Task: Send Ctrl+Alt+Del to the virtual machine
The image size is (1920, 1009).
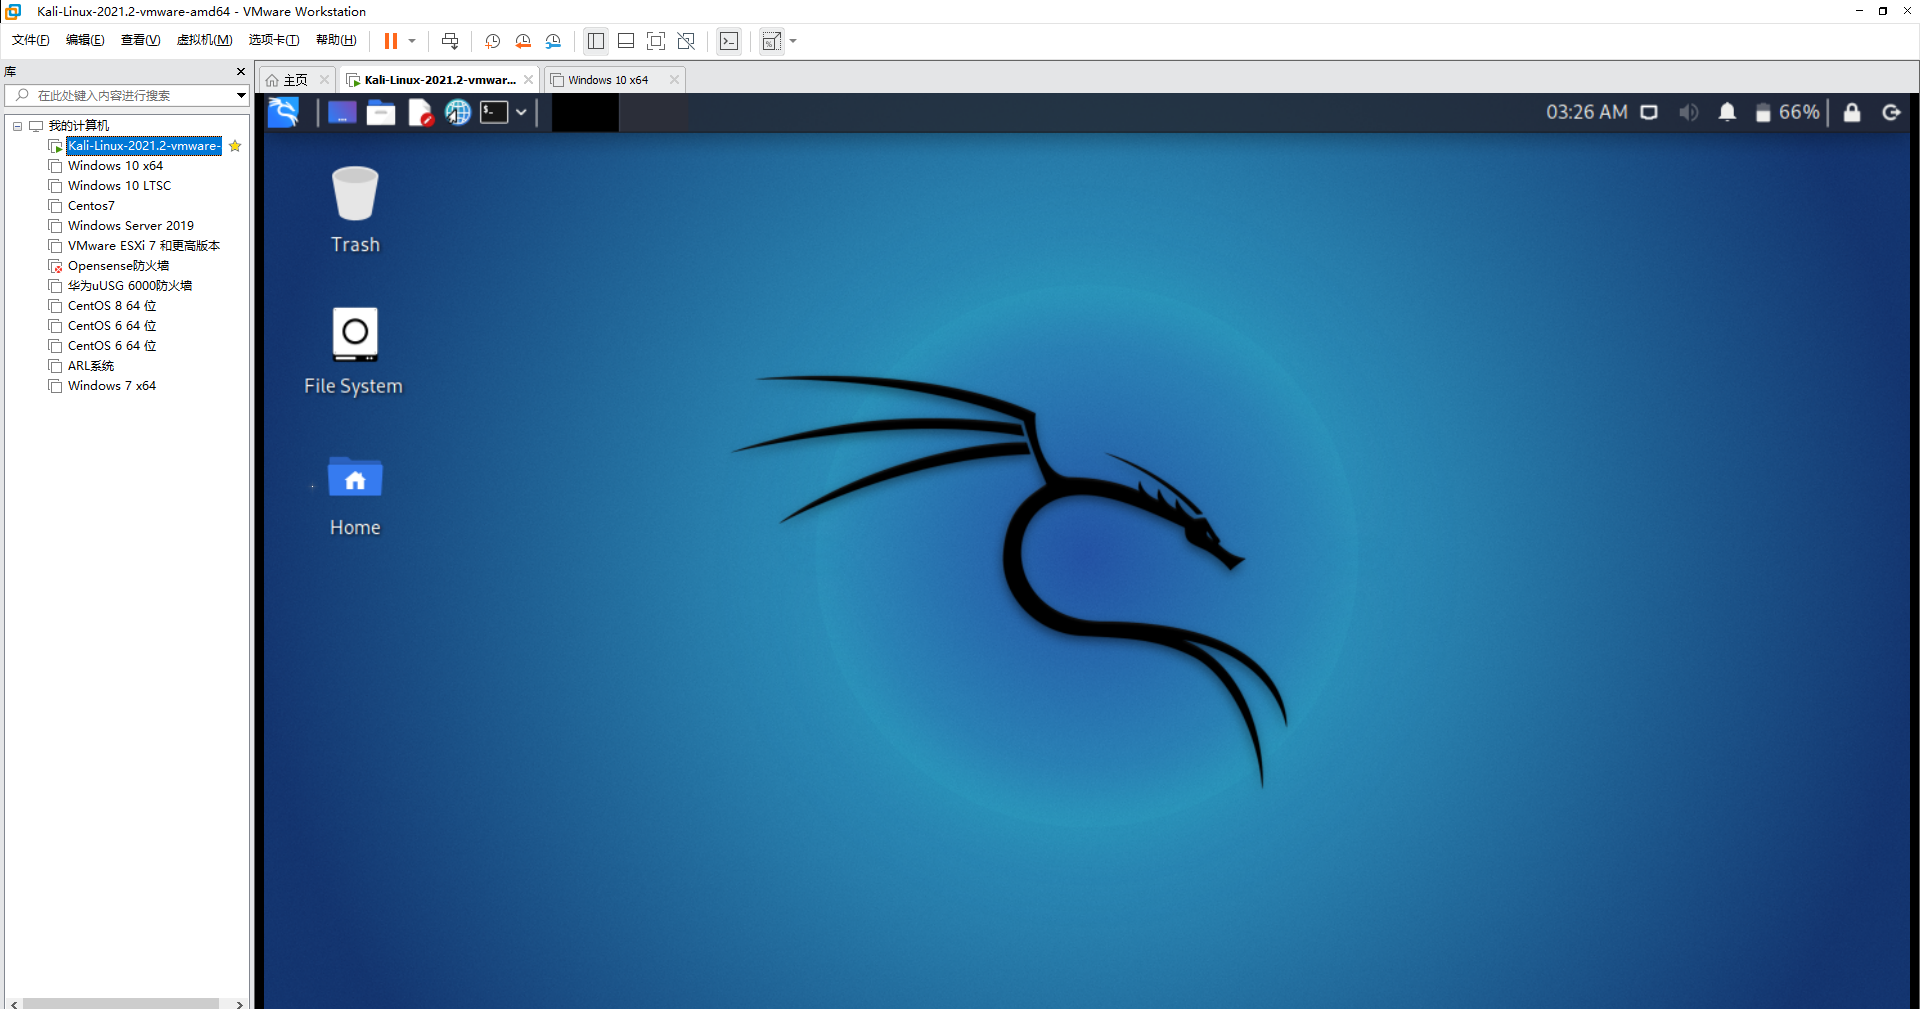Action: pos(450,41)
